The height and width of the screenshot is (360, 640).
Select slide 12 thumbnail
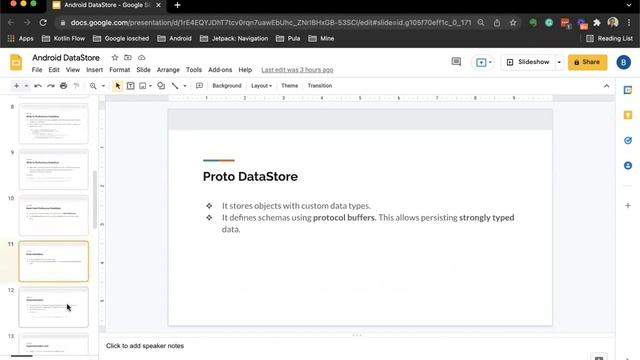[53, 307]
